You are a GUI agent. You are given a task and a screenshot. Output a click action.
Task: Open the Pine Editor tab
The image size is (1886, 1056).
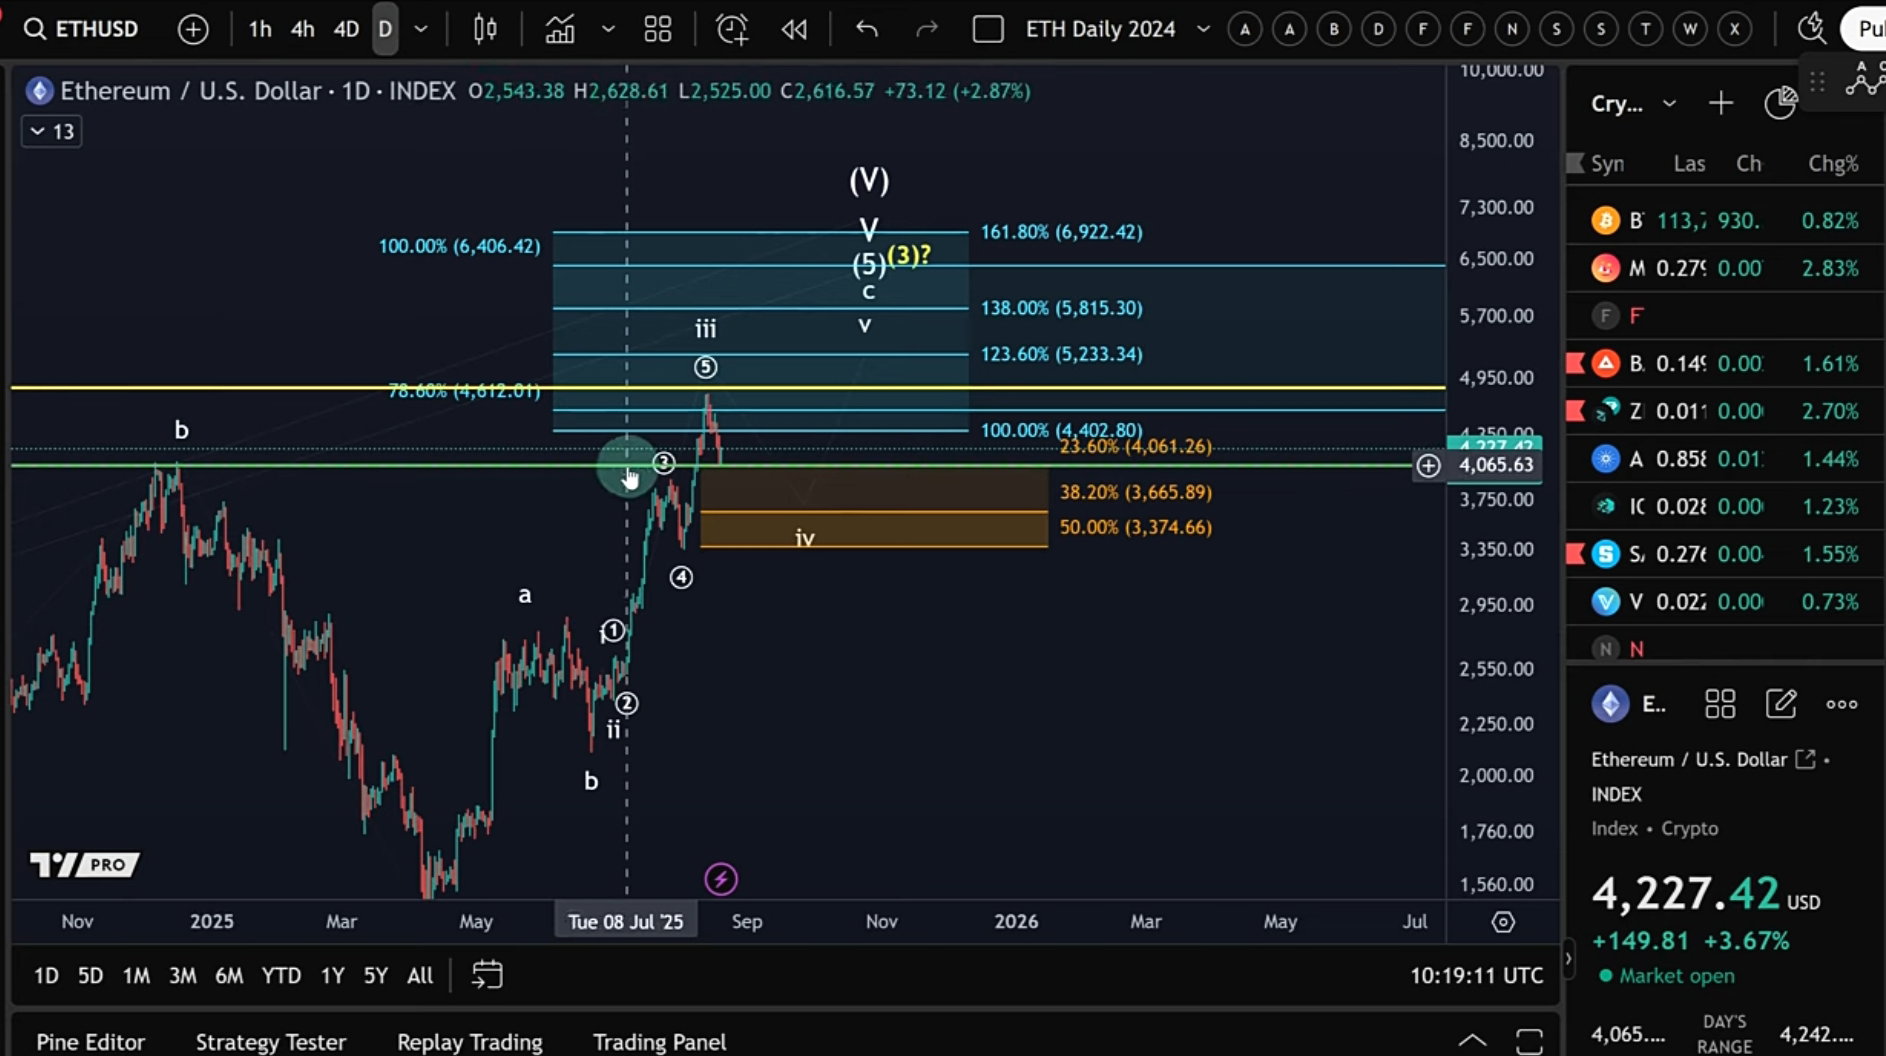coord(91,1042)
